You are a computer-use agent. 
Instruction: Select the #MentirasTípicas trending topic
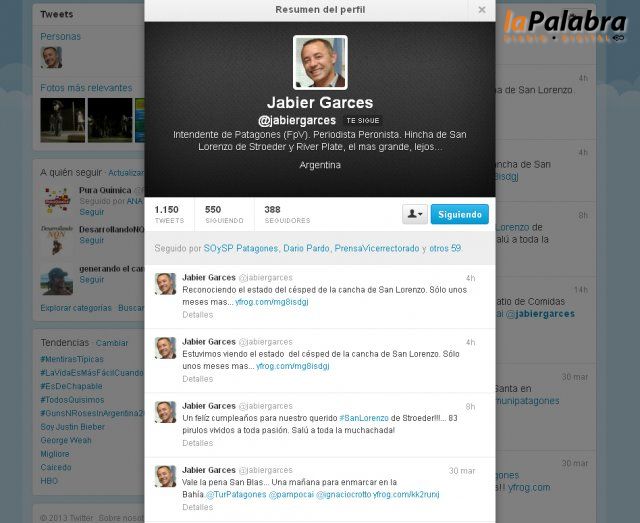72,359
